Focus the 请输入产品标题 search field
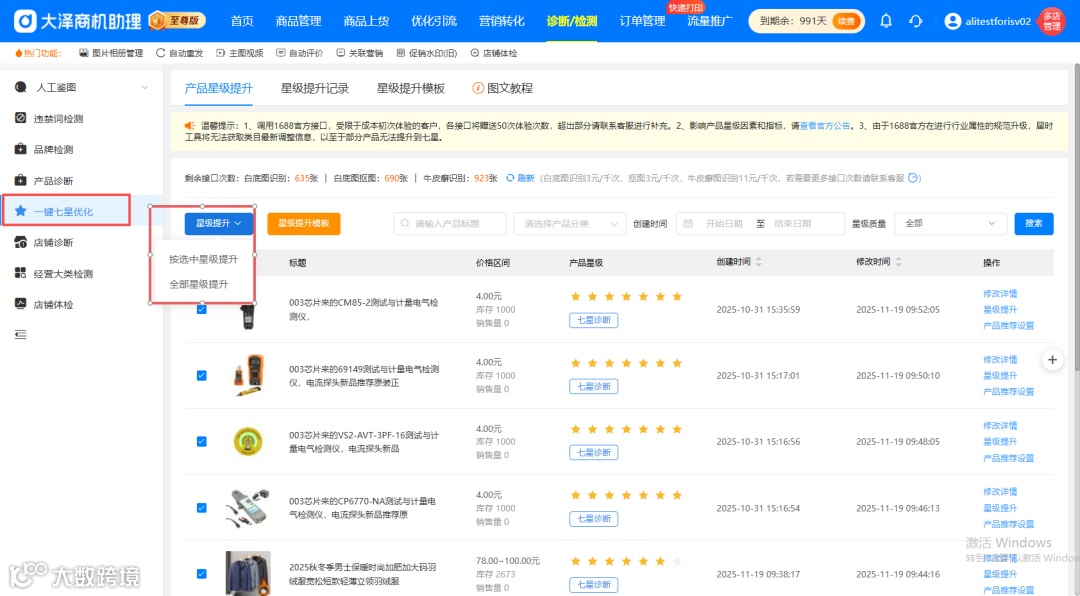The height and width of the screenshot is (596, 1080). [x=450, y=224]
